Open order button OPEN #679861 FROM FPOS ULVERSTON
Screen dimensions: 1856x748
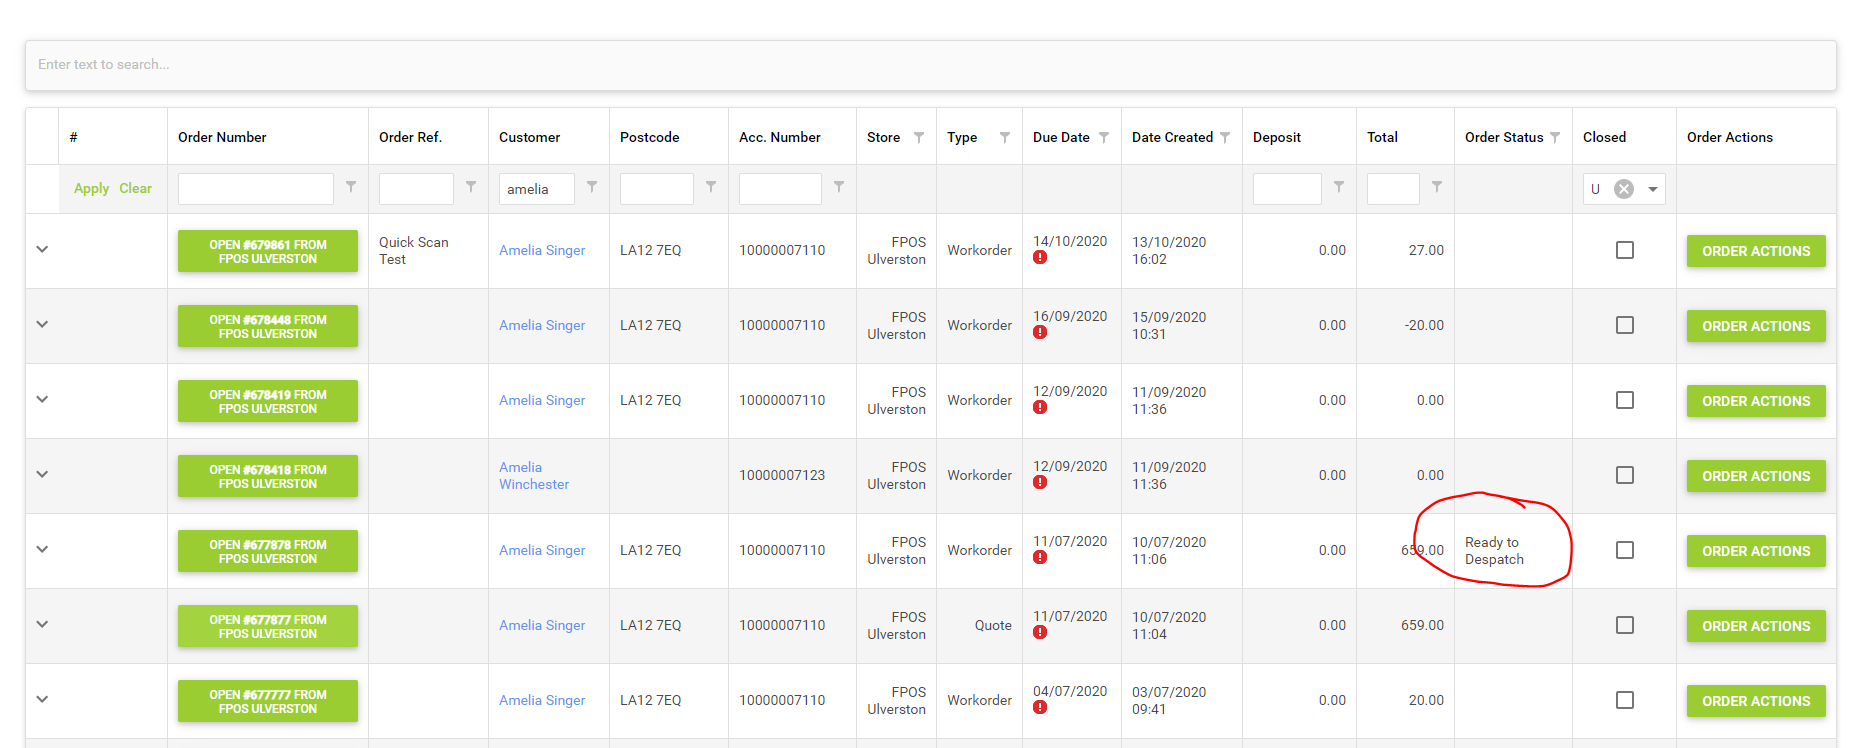[x=268, y=251]
